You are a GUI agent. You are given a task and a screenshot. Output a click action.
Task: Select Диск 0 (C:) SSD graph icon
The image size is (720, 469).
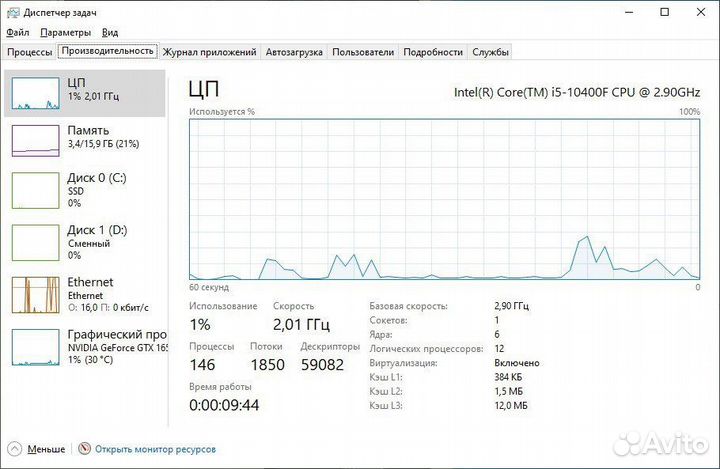[35, 190]
